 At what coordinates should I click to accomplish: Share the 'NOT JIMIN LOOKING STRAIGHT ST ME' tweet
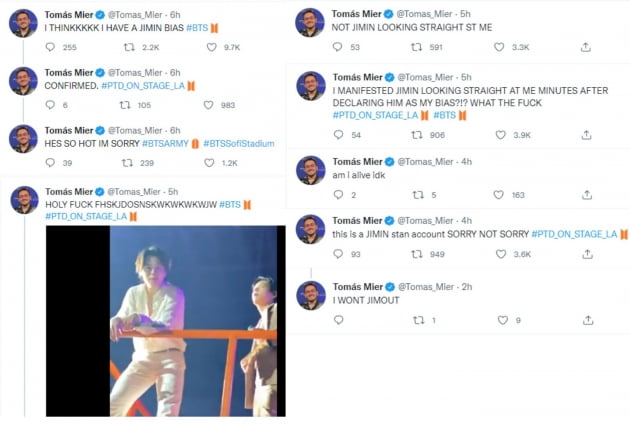(586, 47)
